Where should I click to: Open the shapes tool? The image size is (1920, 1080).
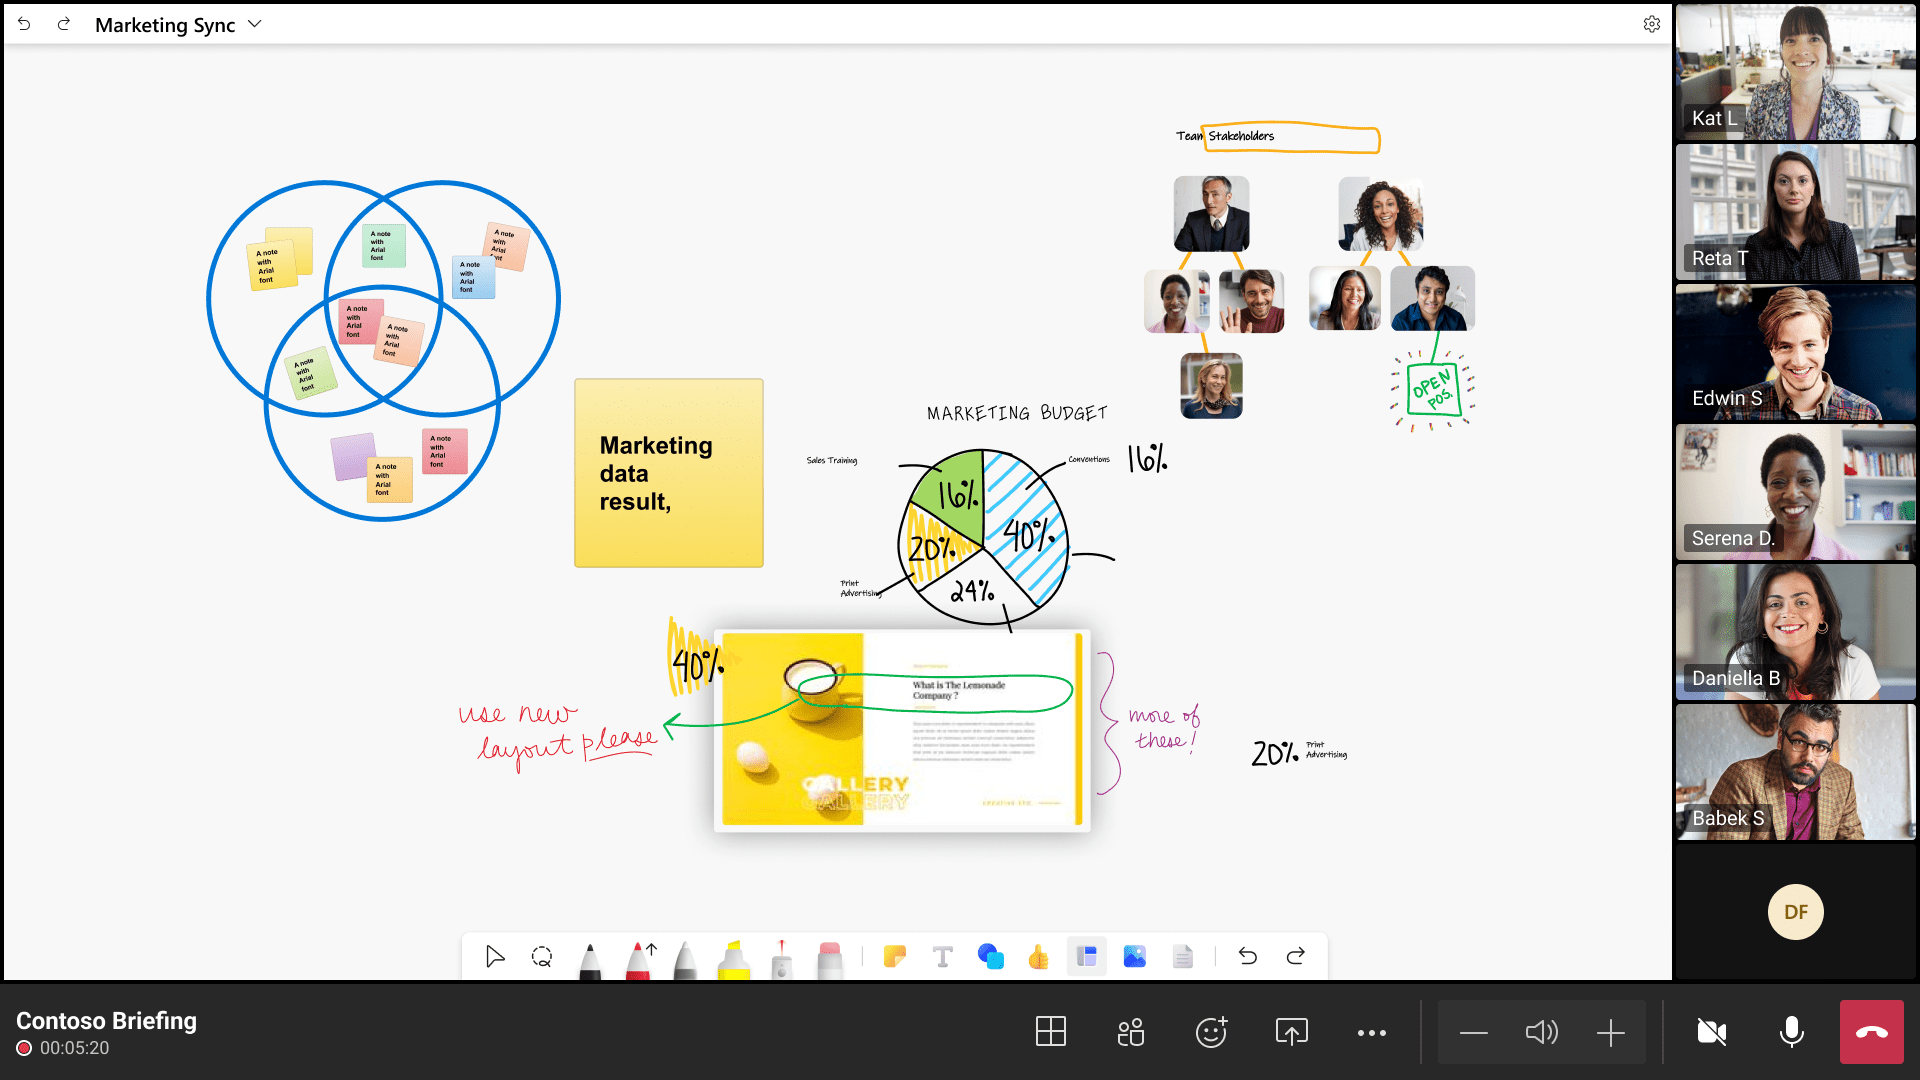pyautogui.click(x=990, y=957)
